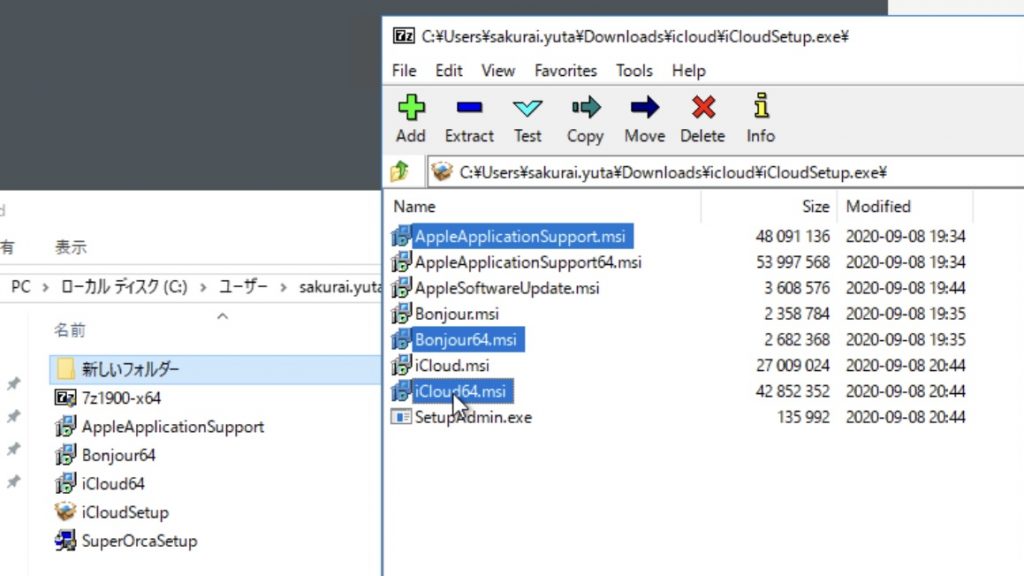This screenshot has width=1024, height=576.
Task: Click the AppleApplicationSupport64.msi file icon
Action: coord(401,262)
